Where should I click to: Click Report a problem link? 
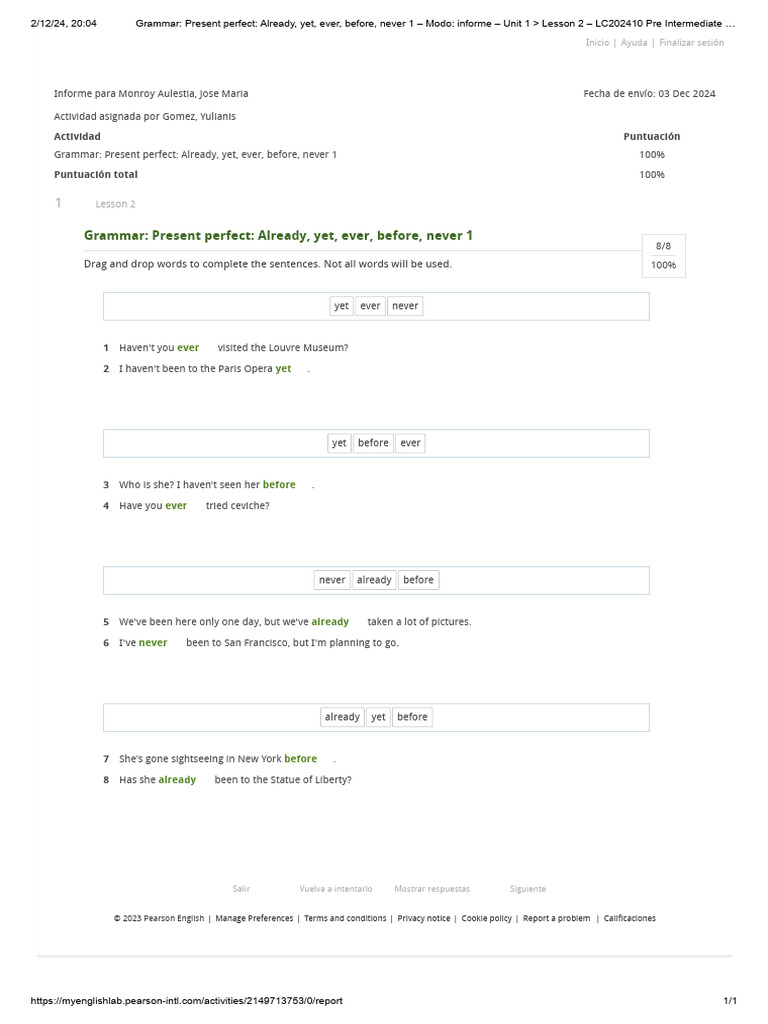pyautogui.click(x=557, y=918)
